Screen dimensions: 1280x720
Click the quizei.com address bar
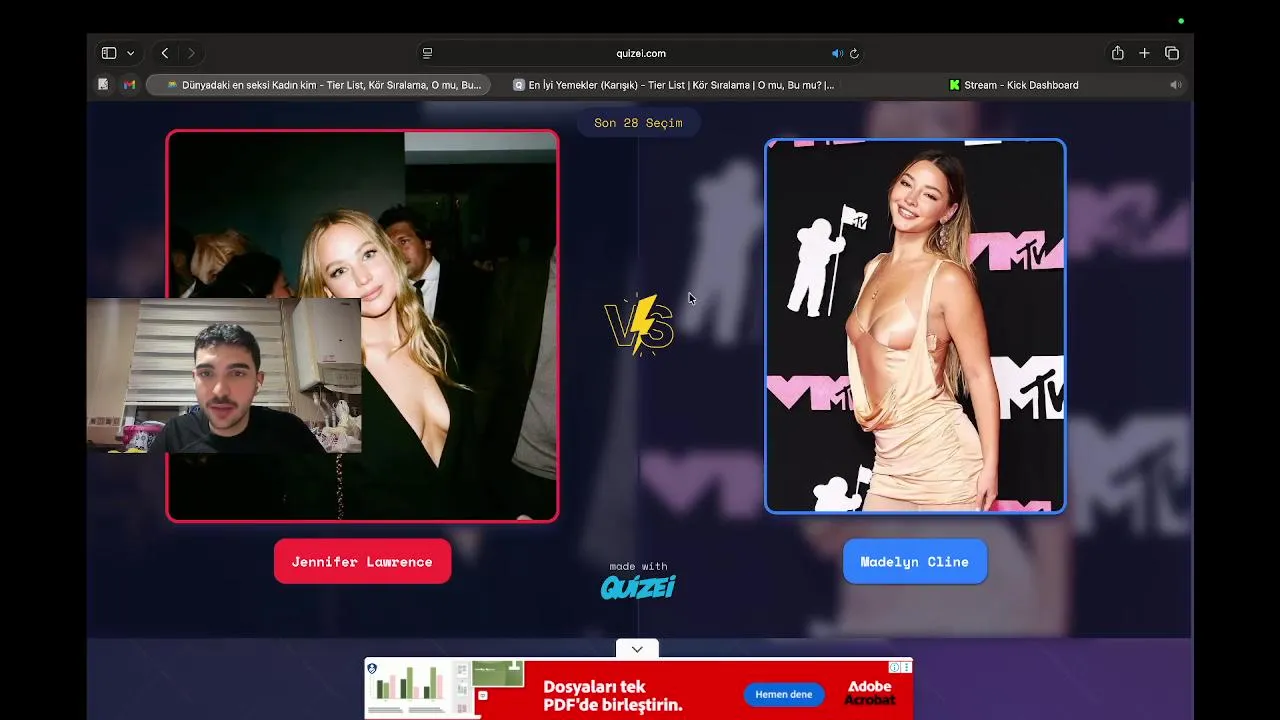point(641,53)
